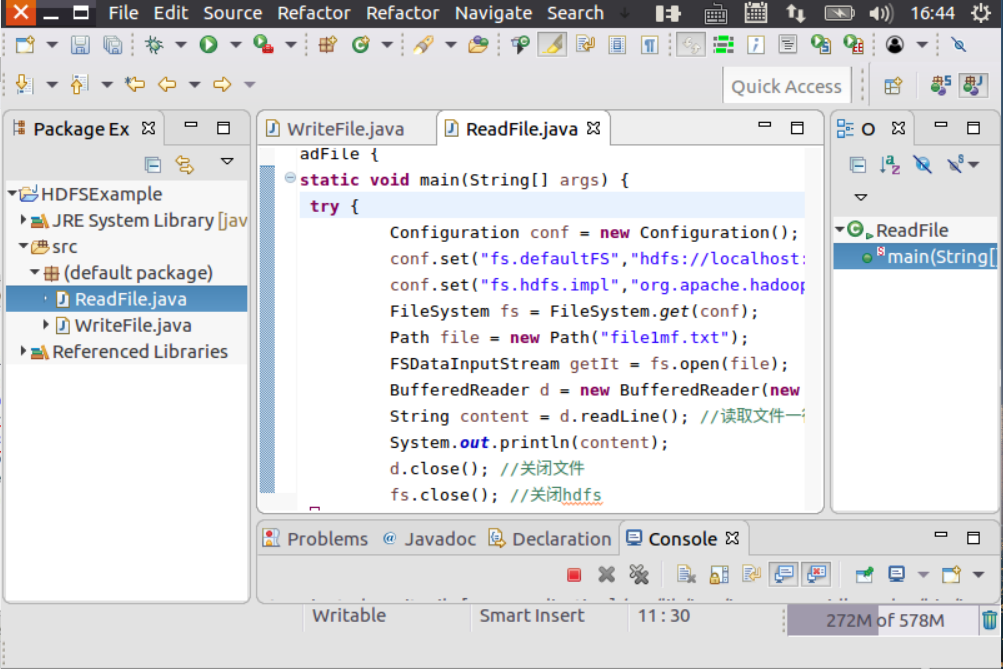This screenshot has height=669, width=1003.
Task: Toggle Hide Static members in Outline
Action: pyautogui.click(x=955, y=165)
